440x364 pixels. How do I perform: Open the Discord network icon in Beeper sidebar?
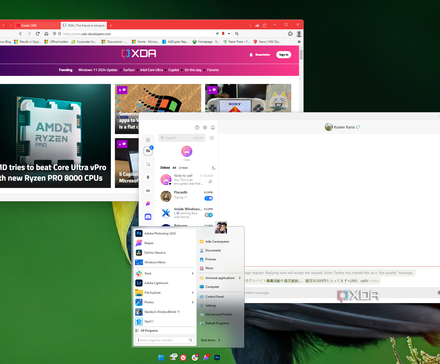coord(148,217)
